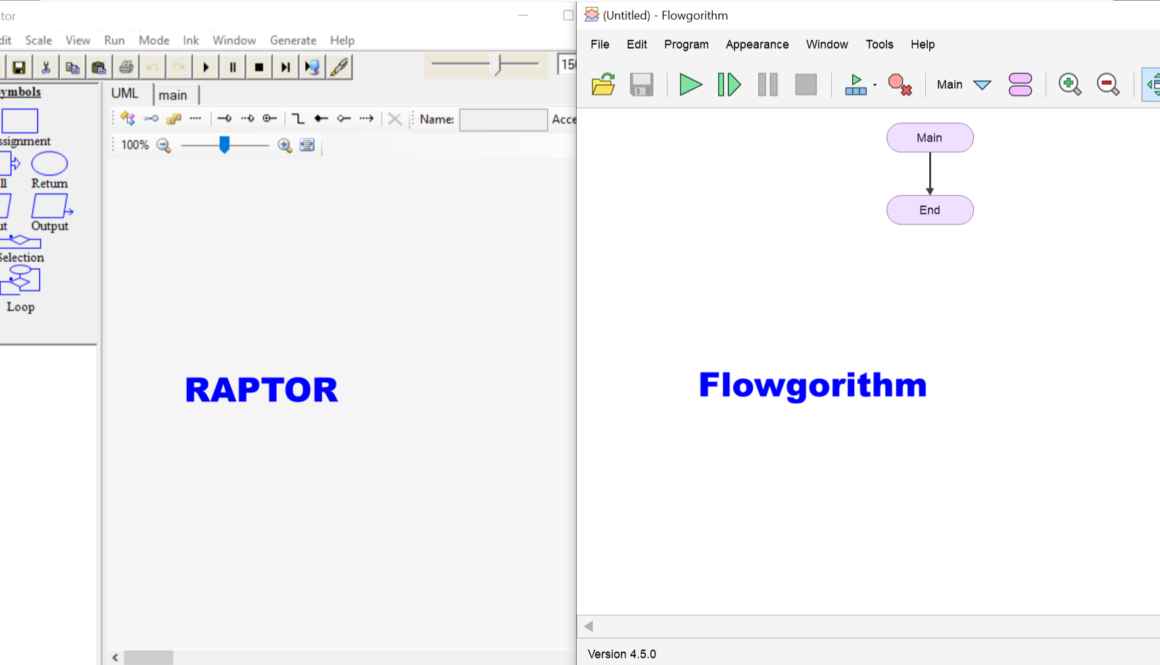Screen dimensions: 1160x665
Task: Open Flowgorithm Tools menu
Action: click(879, 44)
